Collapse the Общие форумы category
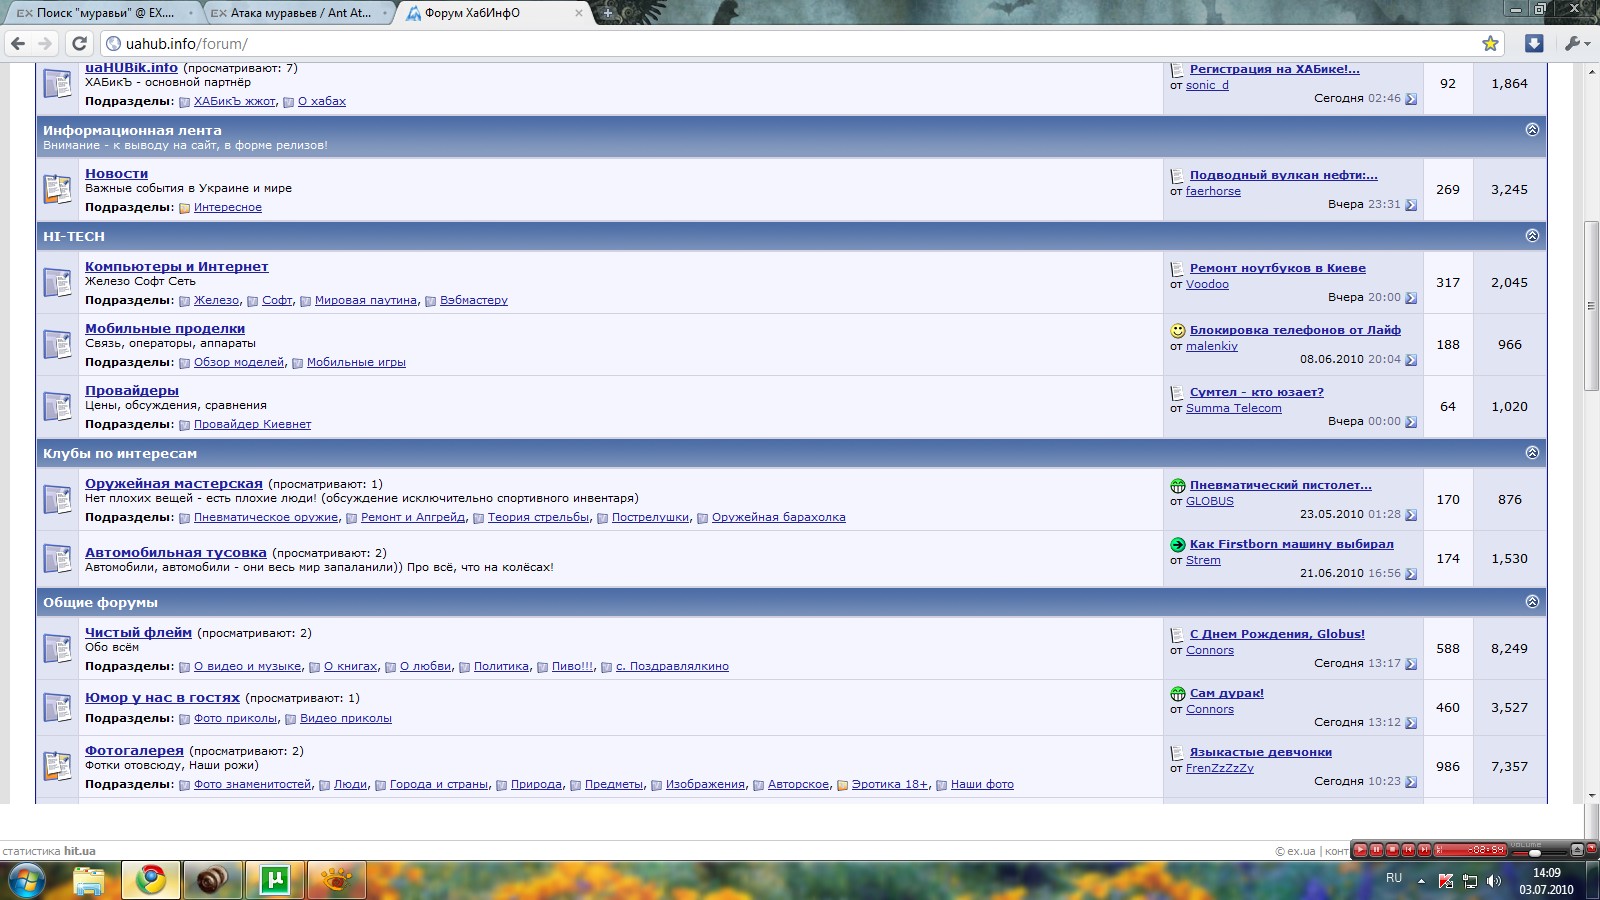Viewport: 1600px width, 900px height. click(1532, 602)
